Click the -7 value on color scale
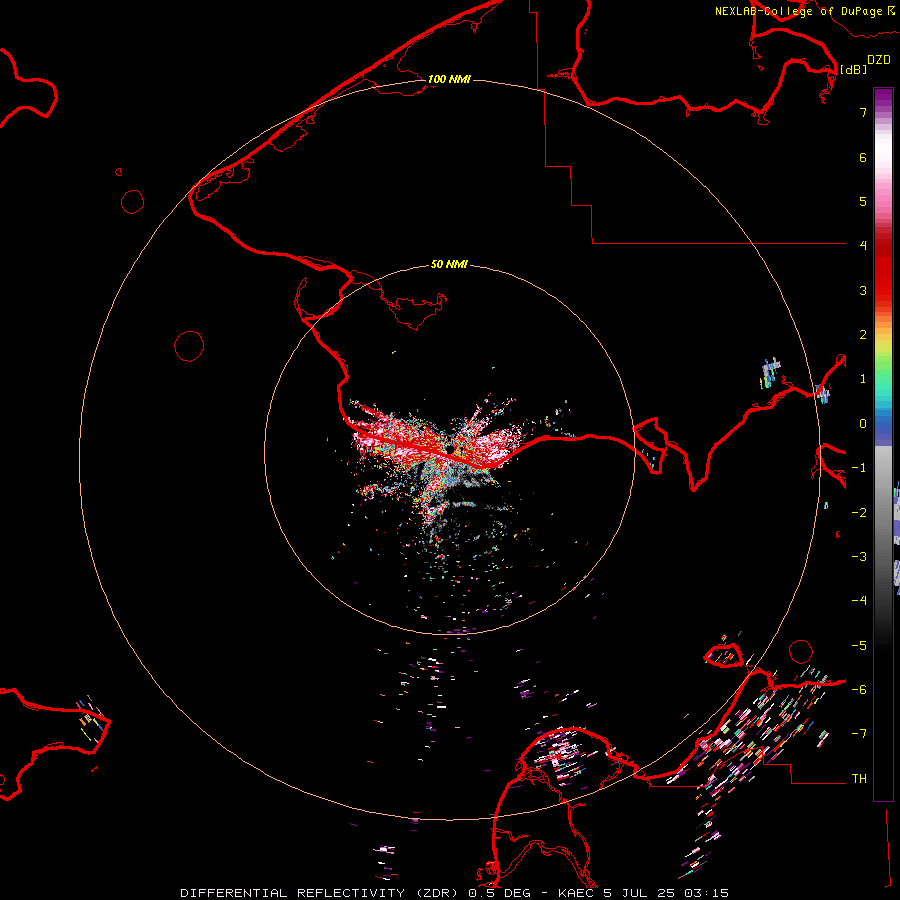900x900 pixels. point(859,734)
